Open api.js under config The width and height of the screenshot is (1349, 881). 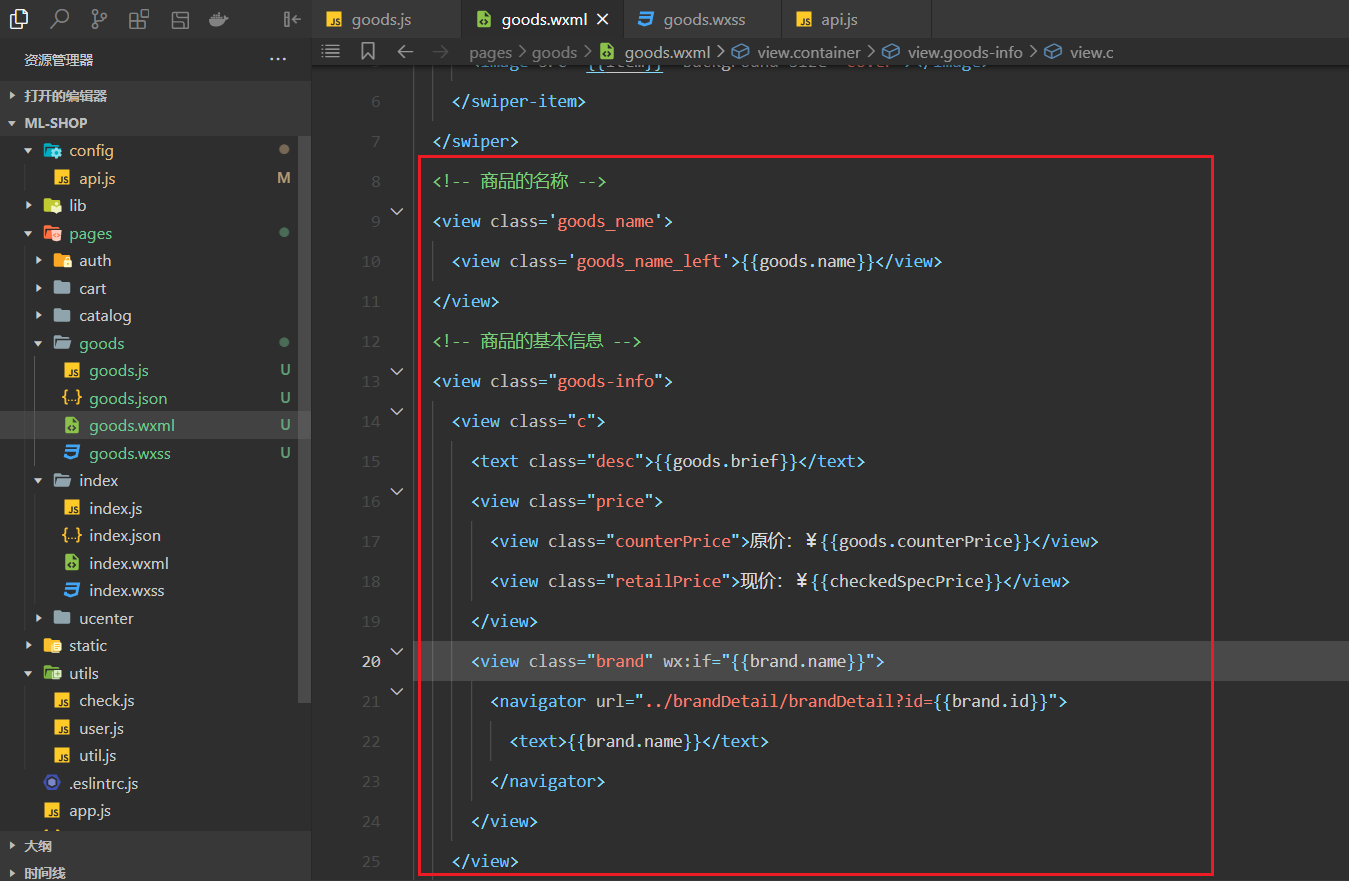tap(97, 178)
